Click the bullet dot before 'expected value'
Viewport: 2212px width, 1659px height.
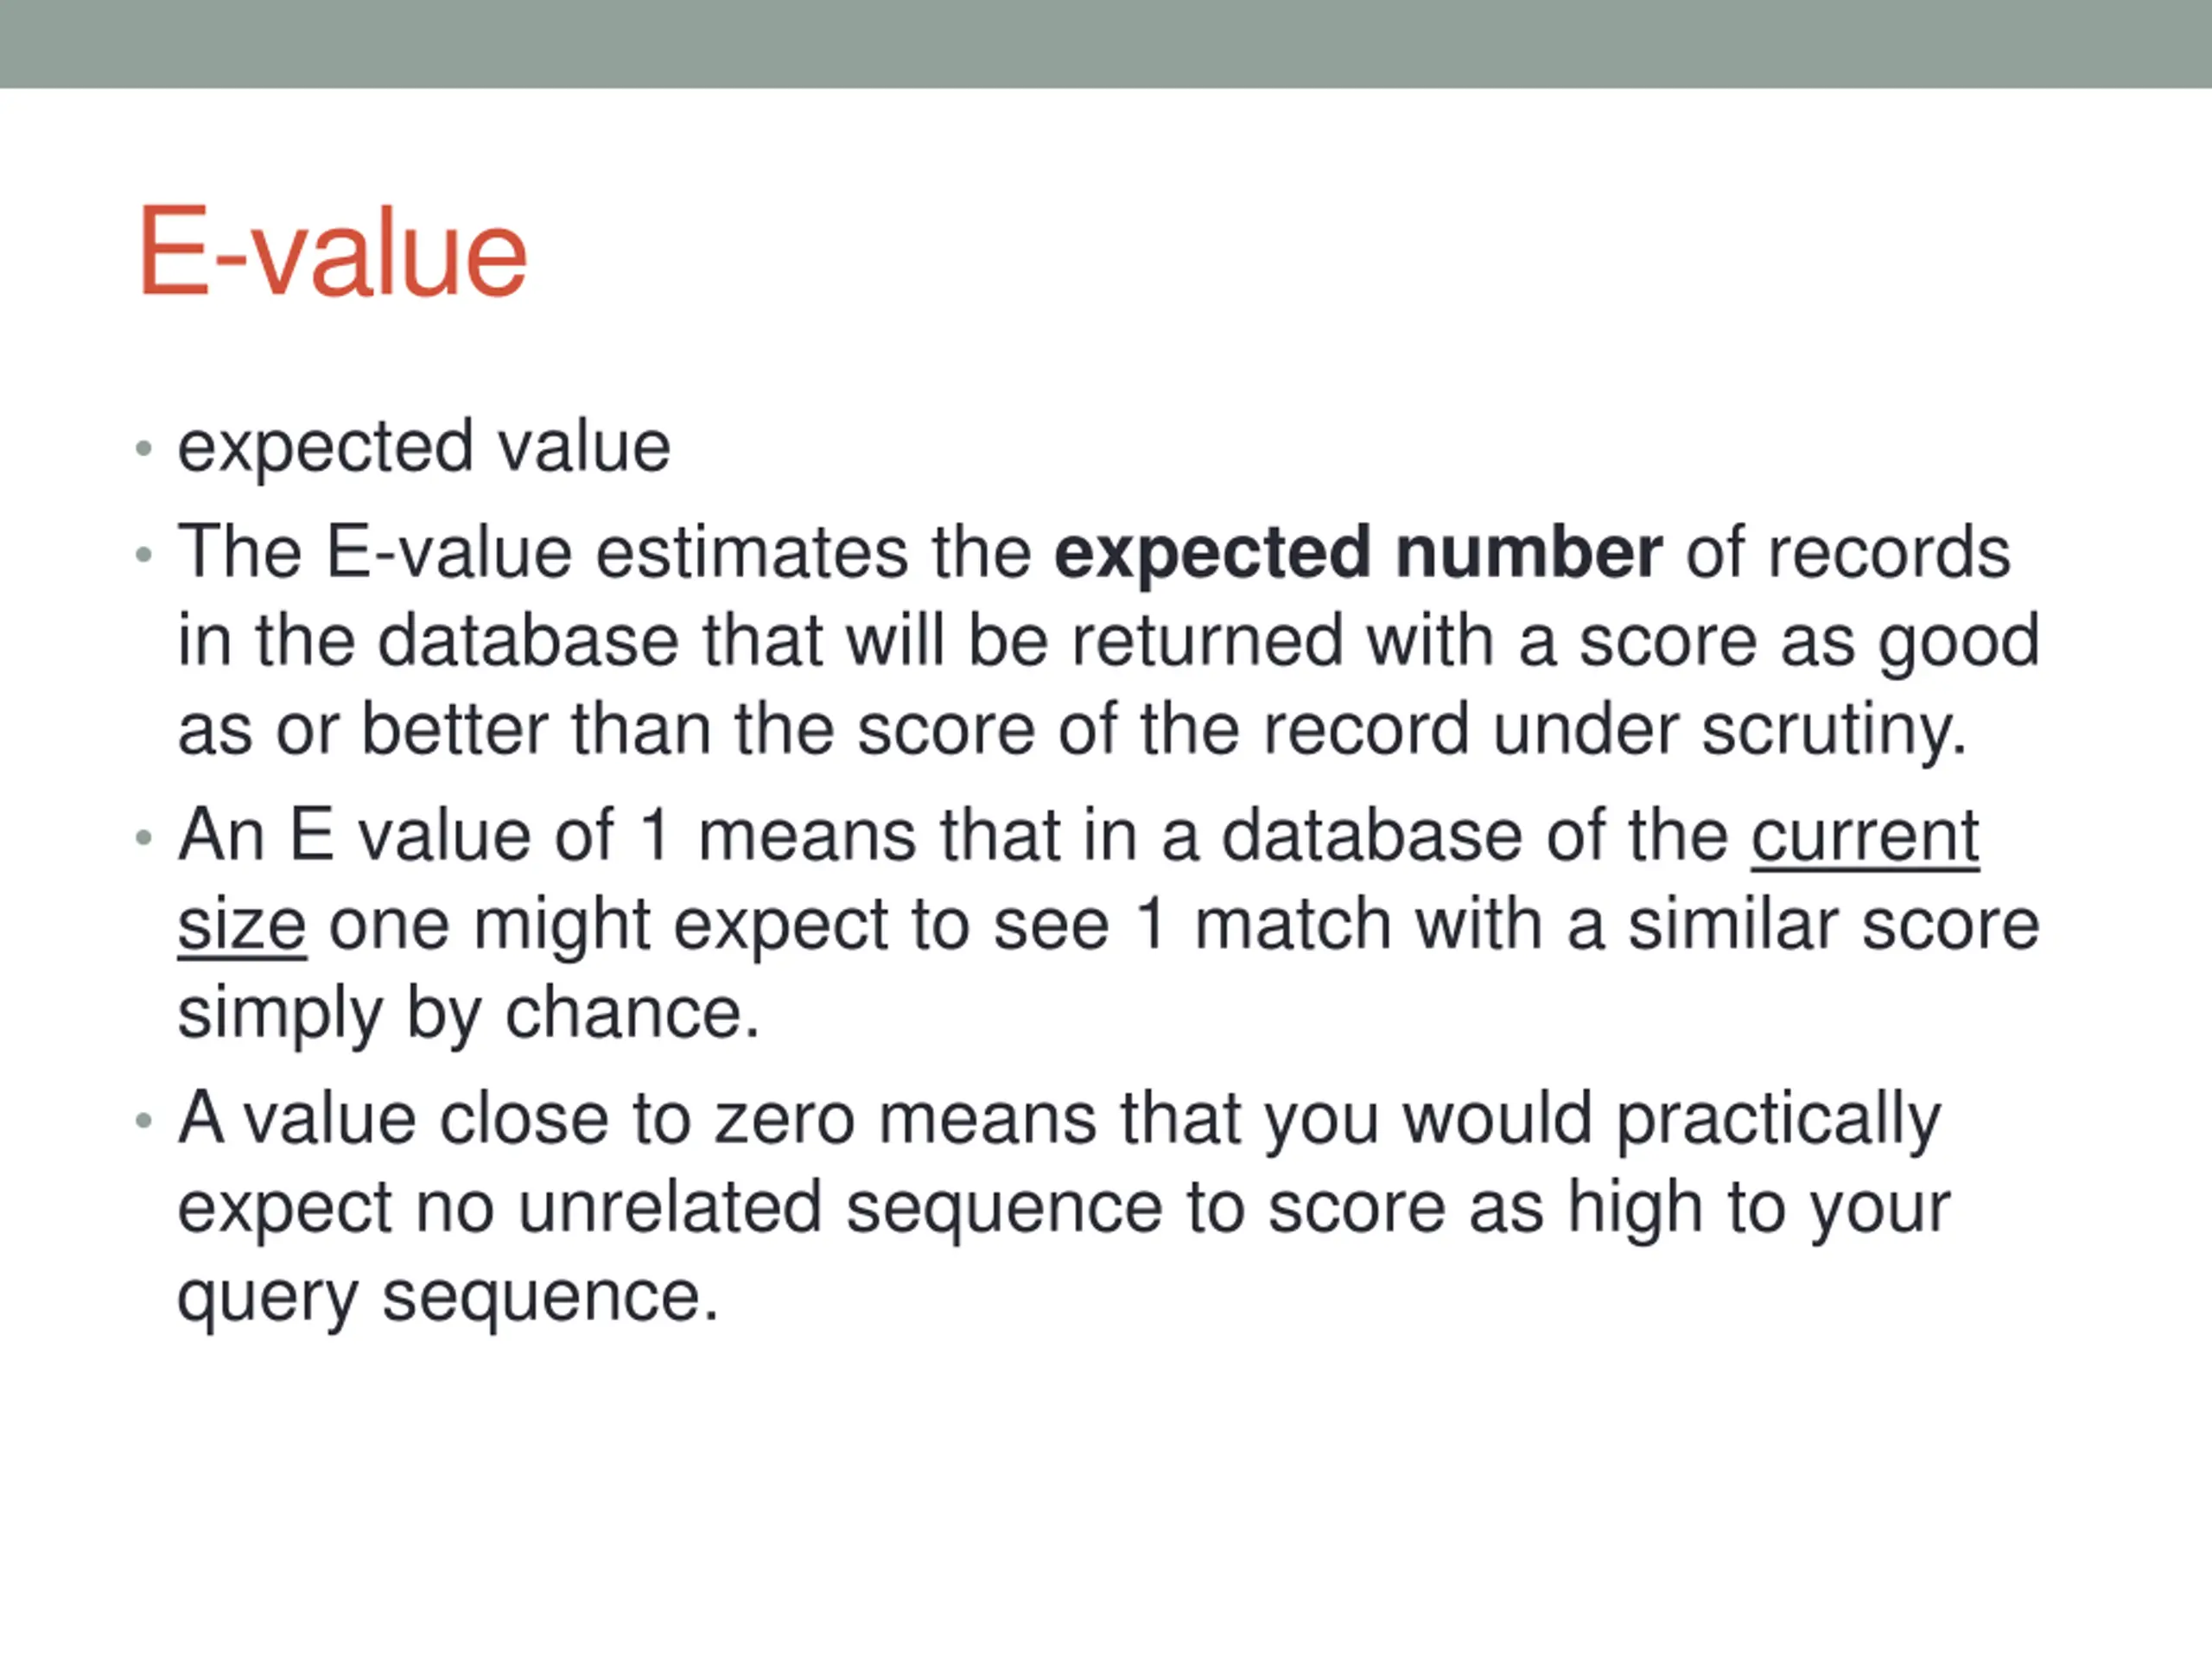[143, 449]
